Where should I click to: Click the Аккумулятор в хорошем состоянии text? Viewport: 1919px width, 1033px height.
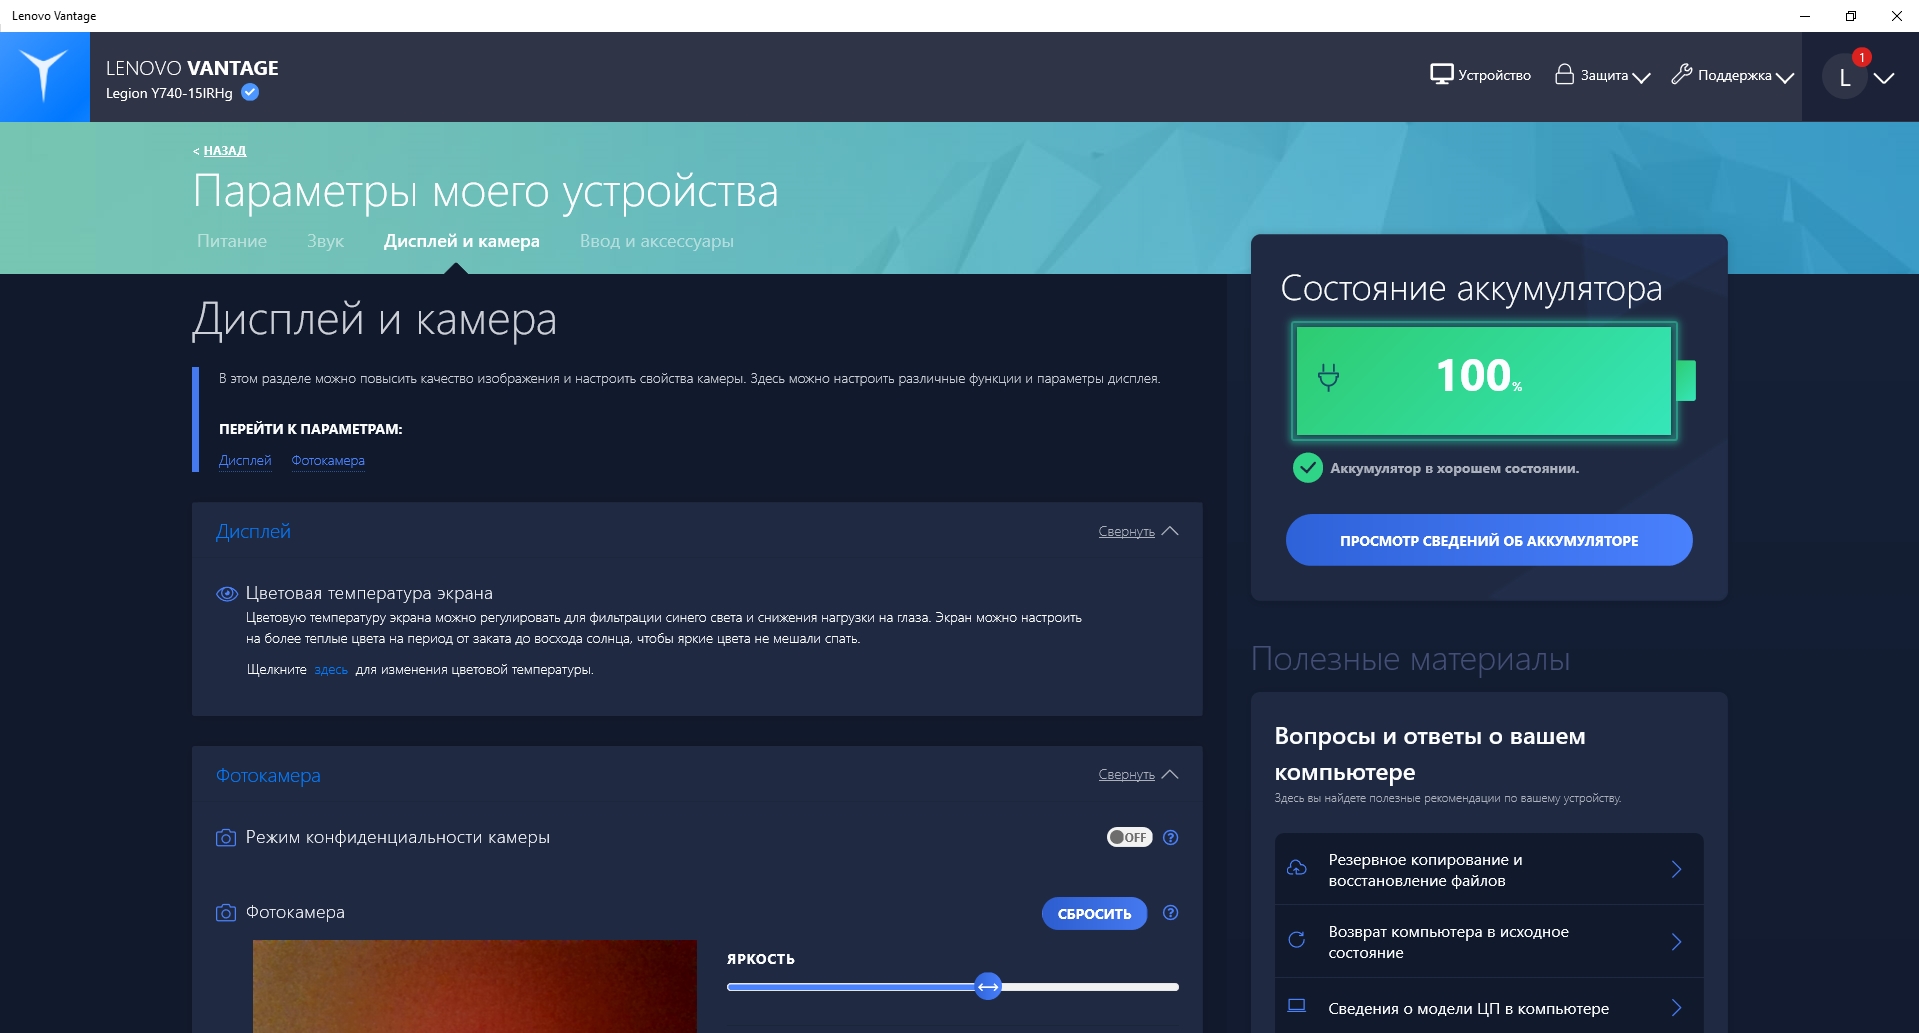[1455, 469]
